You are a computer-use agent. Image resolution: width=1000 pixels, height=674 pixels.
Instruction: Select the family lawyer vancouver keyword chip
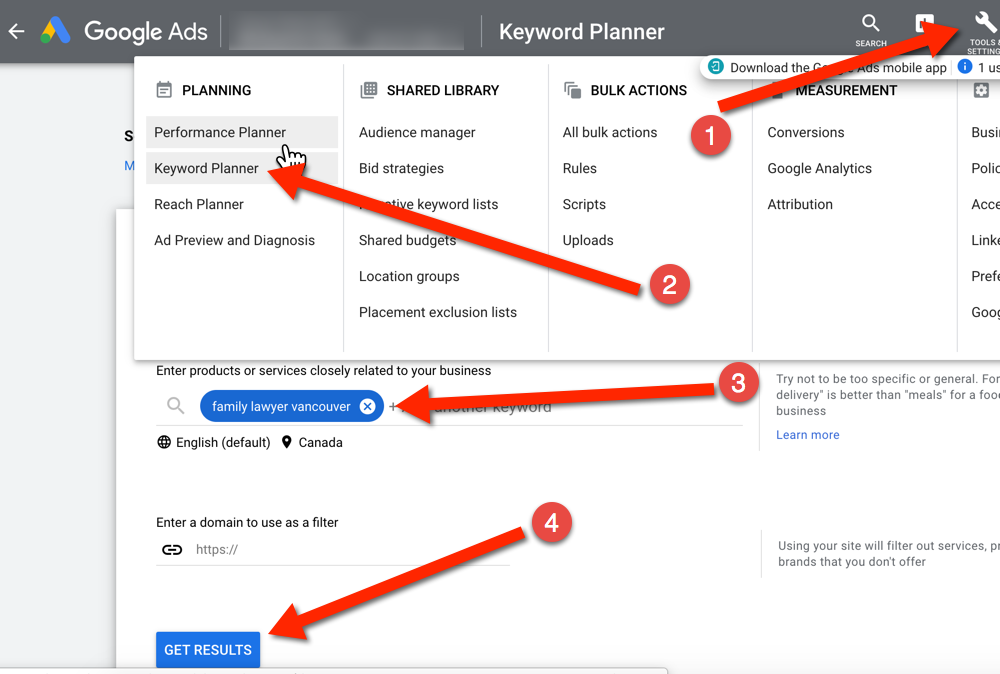point(281,406)
